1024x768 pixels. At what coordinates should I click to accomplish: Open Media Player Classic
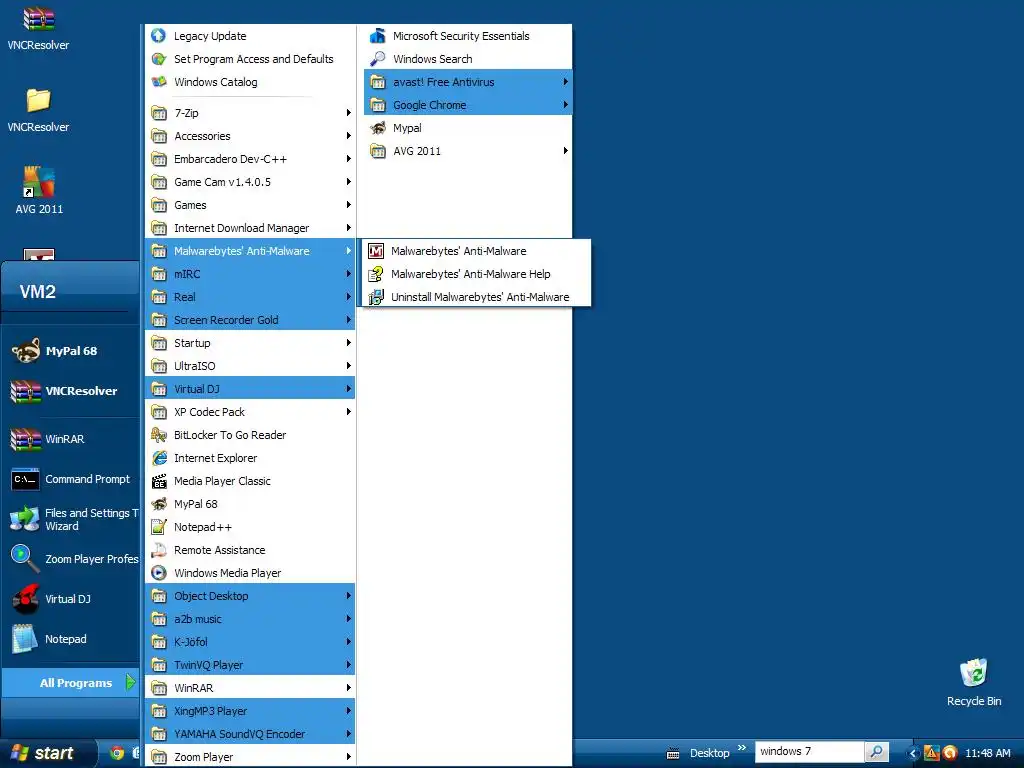pyautogui.click(x=249, y=481)
